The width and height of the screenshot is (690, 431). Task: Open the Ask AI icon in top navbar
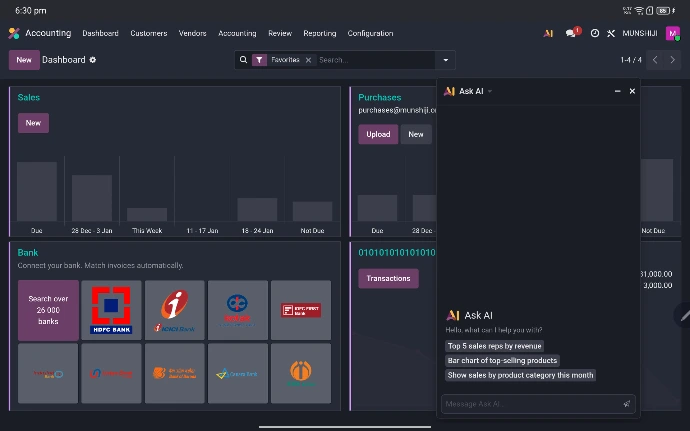coord(548,33)
